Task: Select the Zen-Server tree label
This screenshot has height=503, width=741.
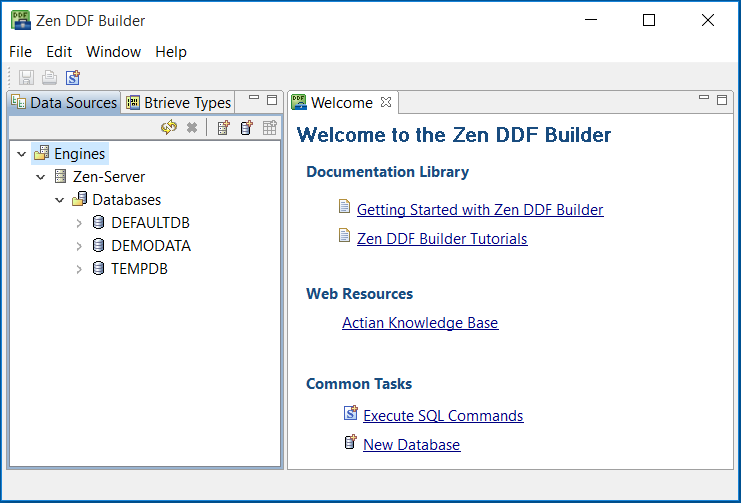Action: click(109, 176)
